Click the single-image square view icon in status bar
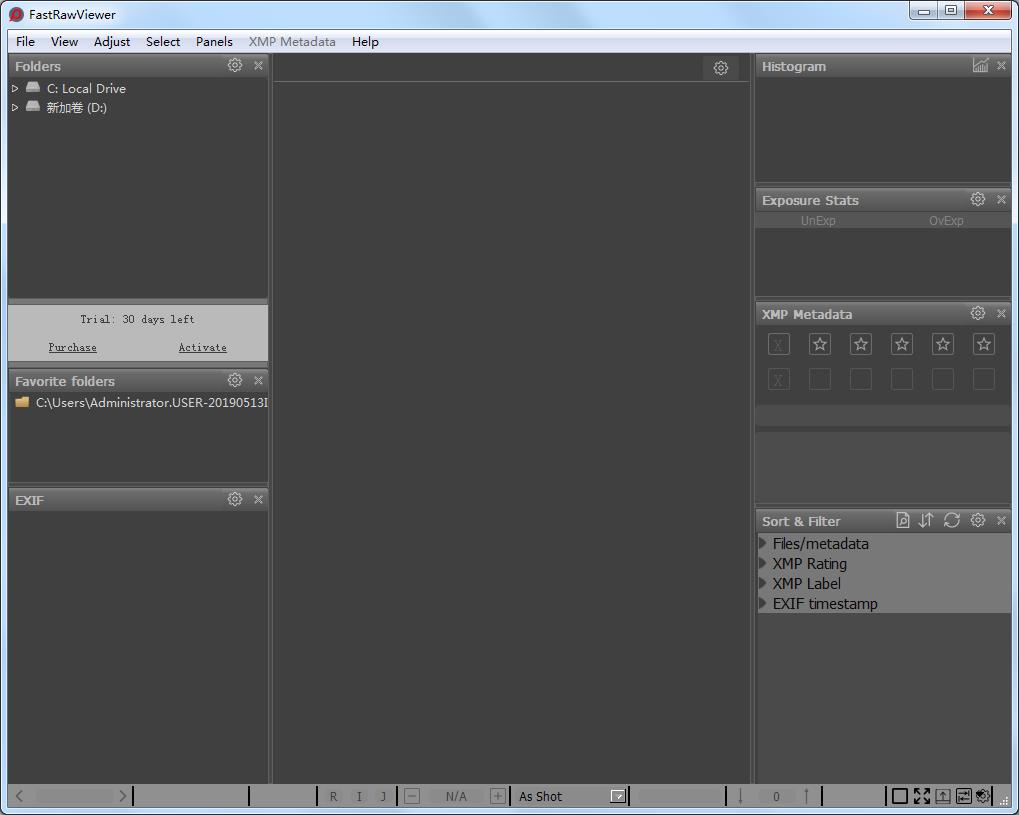 click(x=899, y=796)
